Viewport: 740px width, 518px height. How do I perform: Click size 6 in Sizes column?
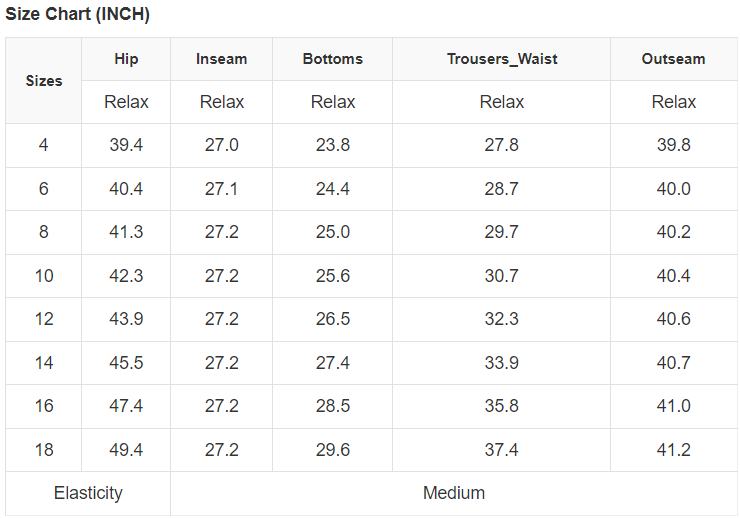tap(44, 189)
